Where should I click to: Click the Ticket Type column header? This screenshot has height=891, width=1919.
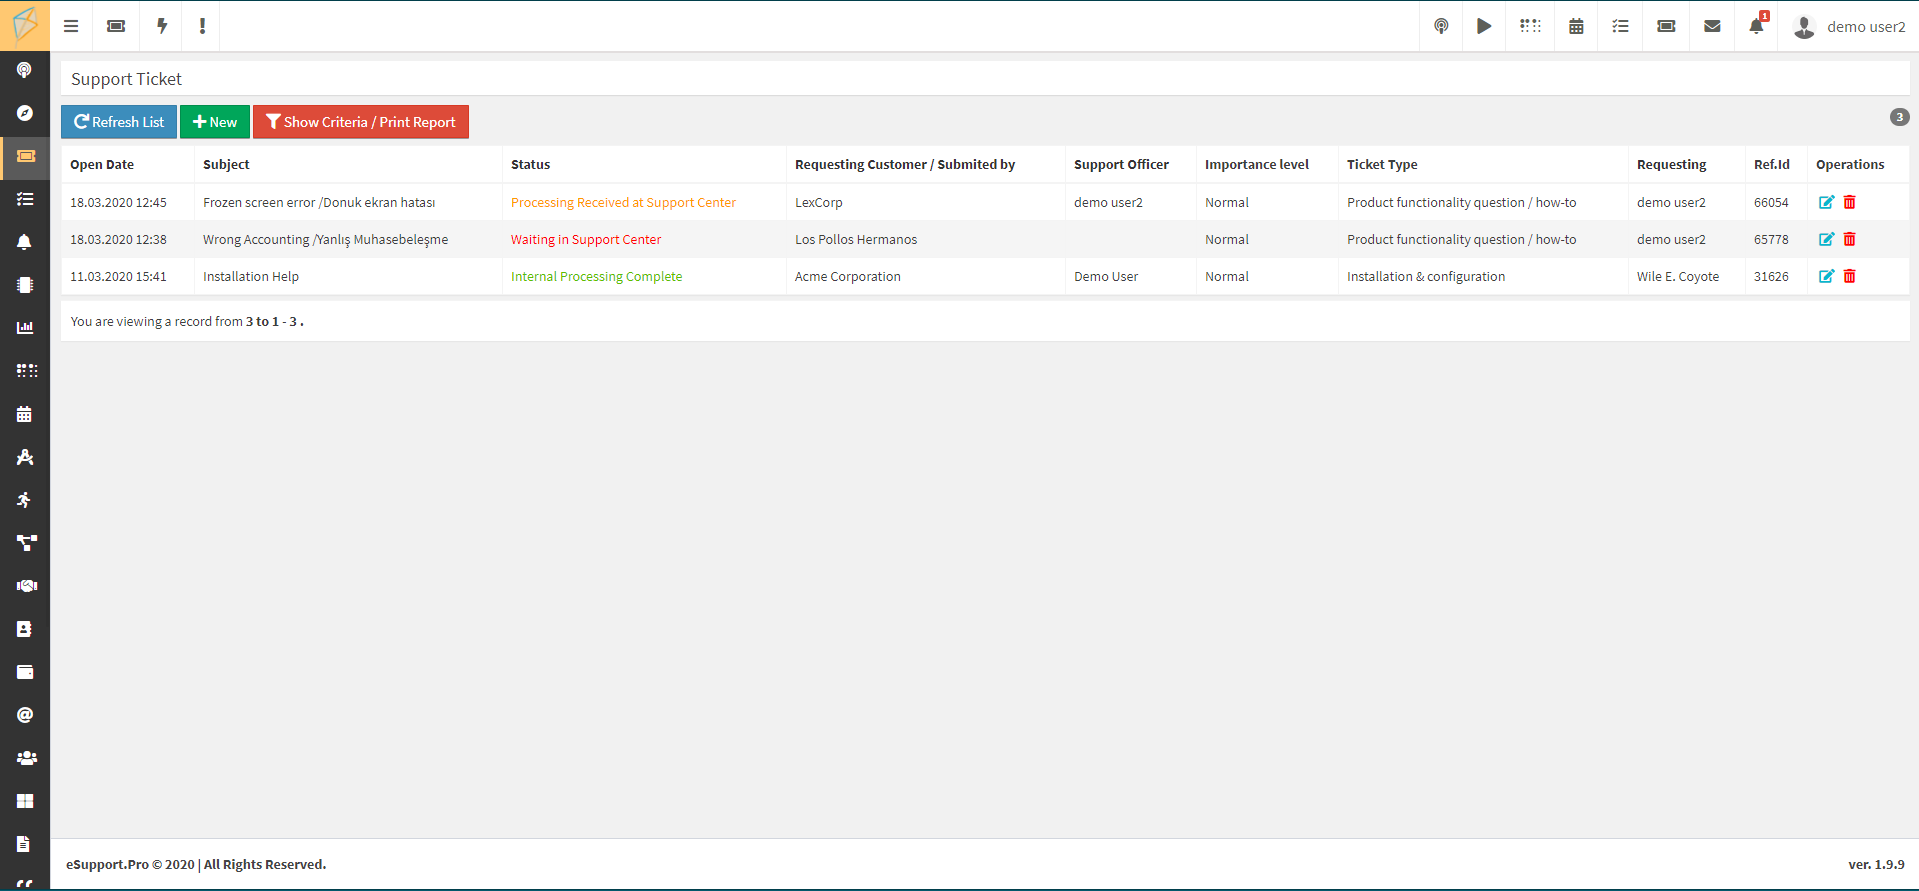[x=1382, y=165]
